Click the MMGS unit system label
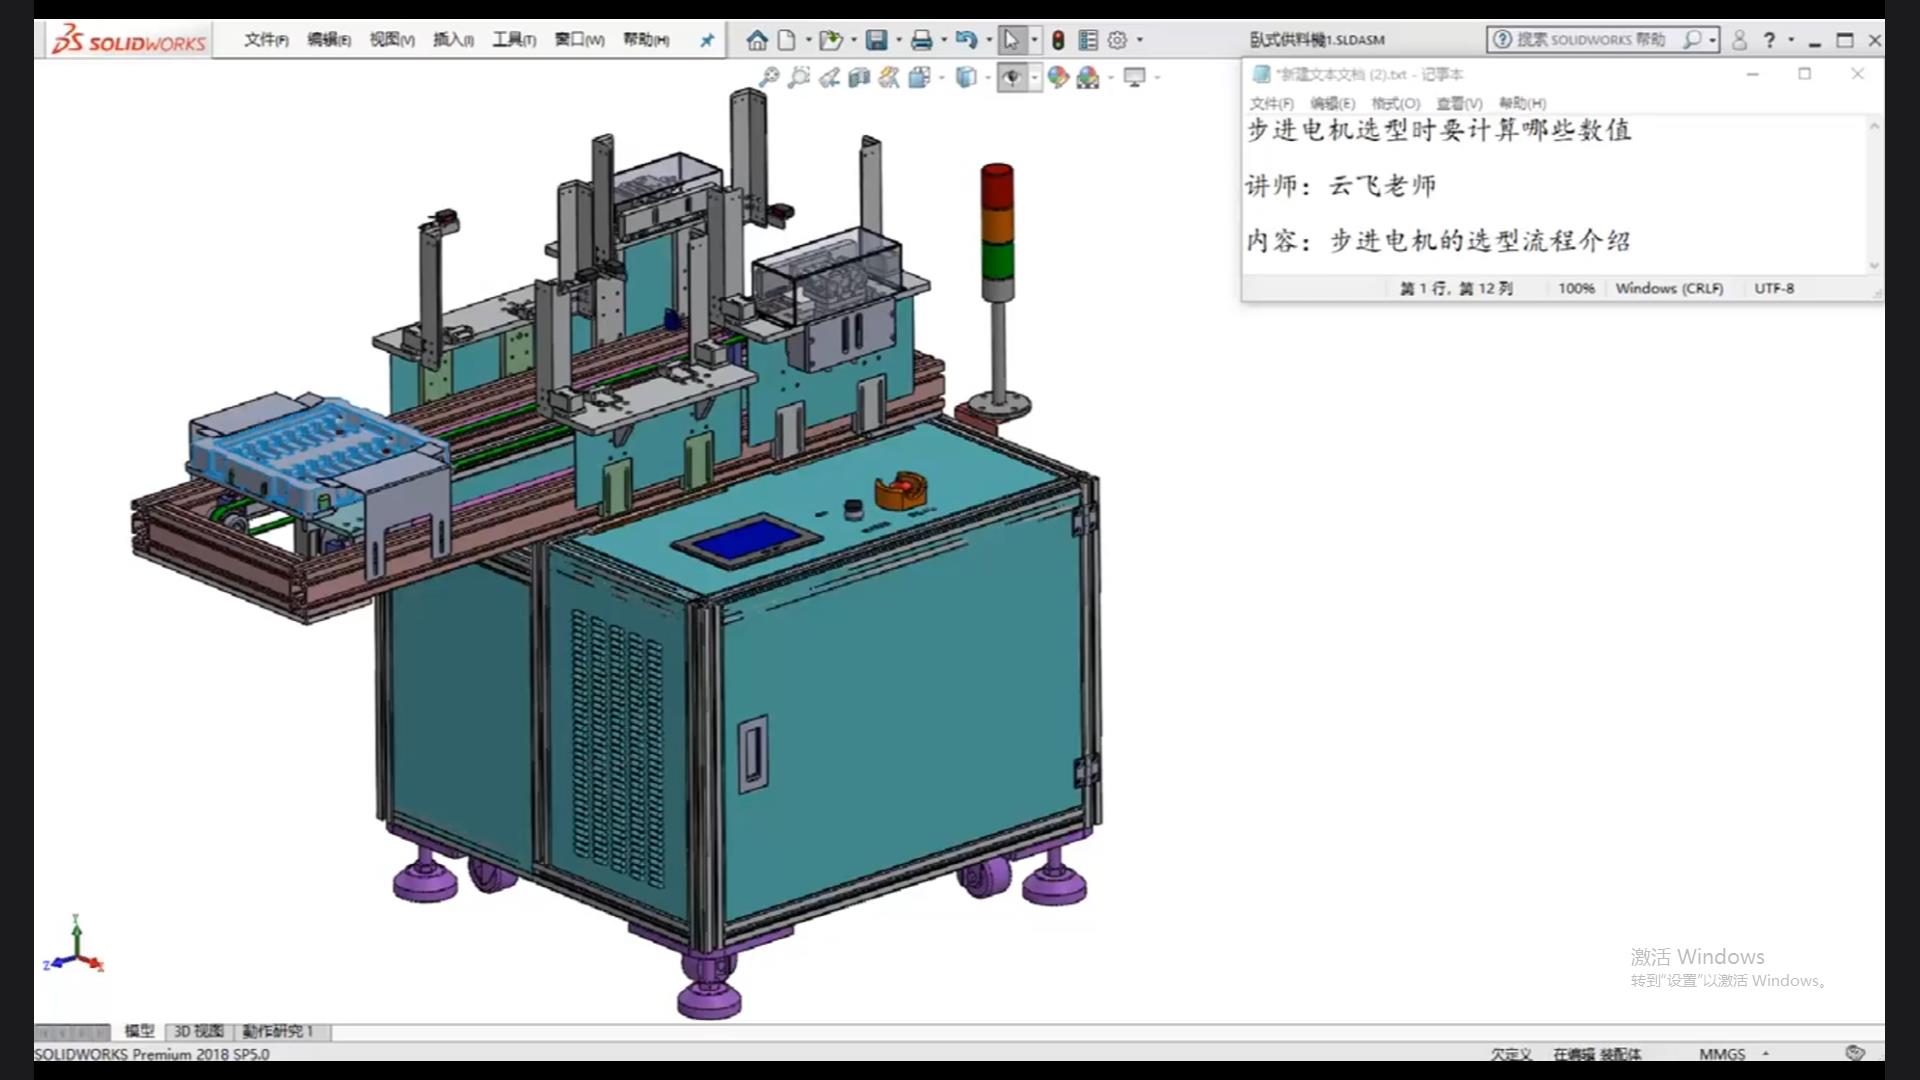1920x1080 pixels. 1721,1054
